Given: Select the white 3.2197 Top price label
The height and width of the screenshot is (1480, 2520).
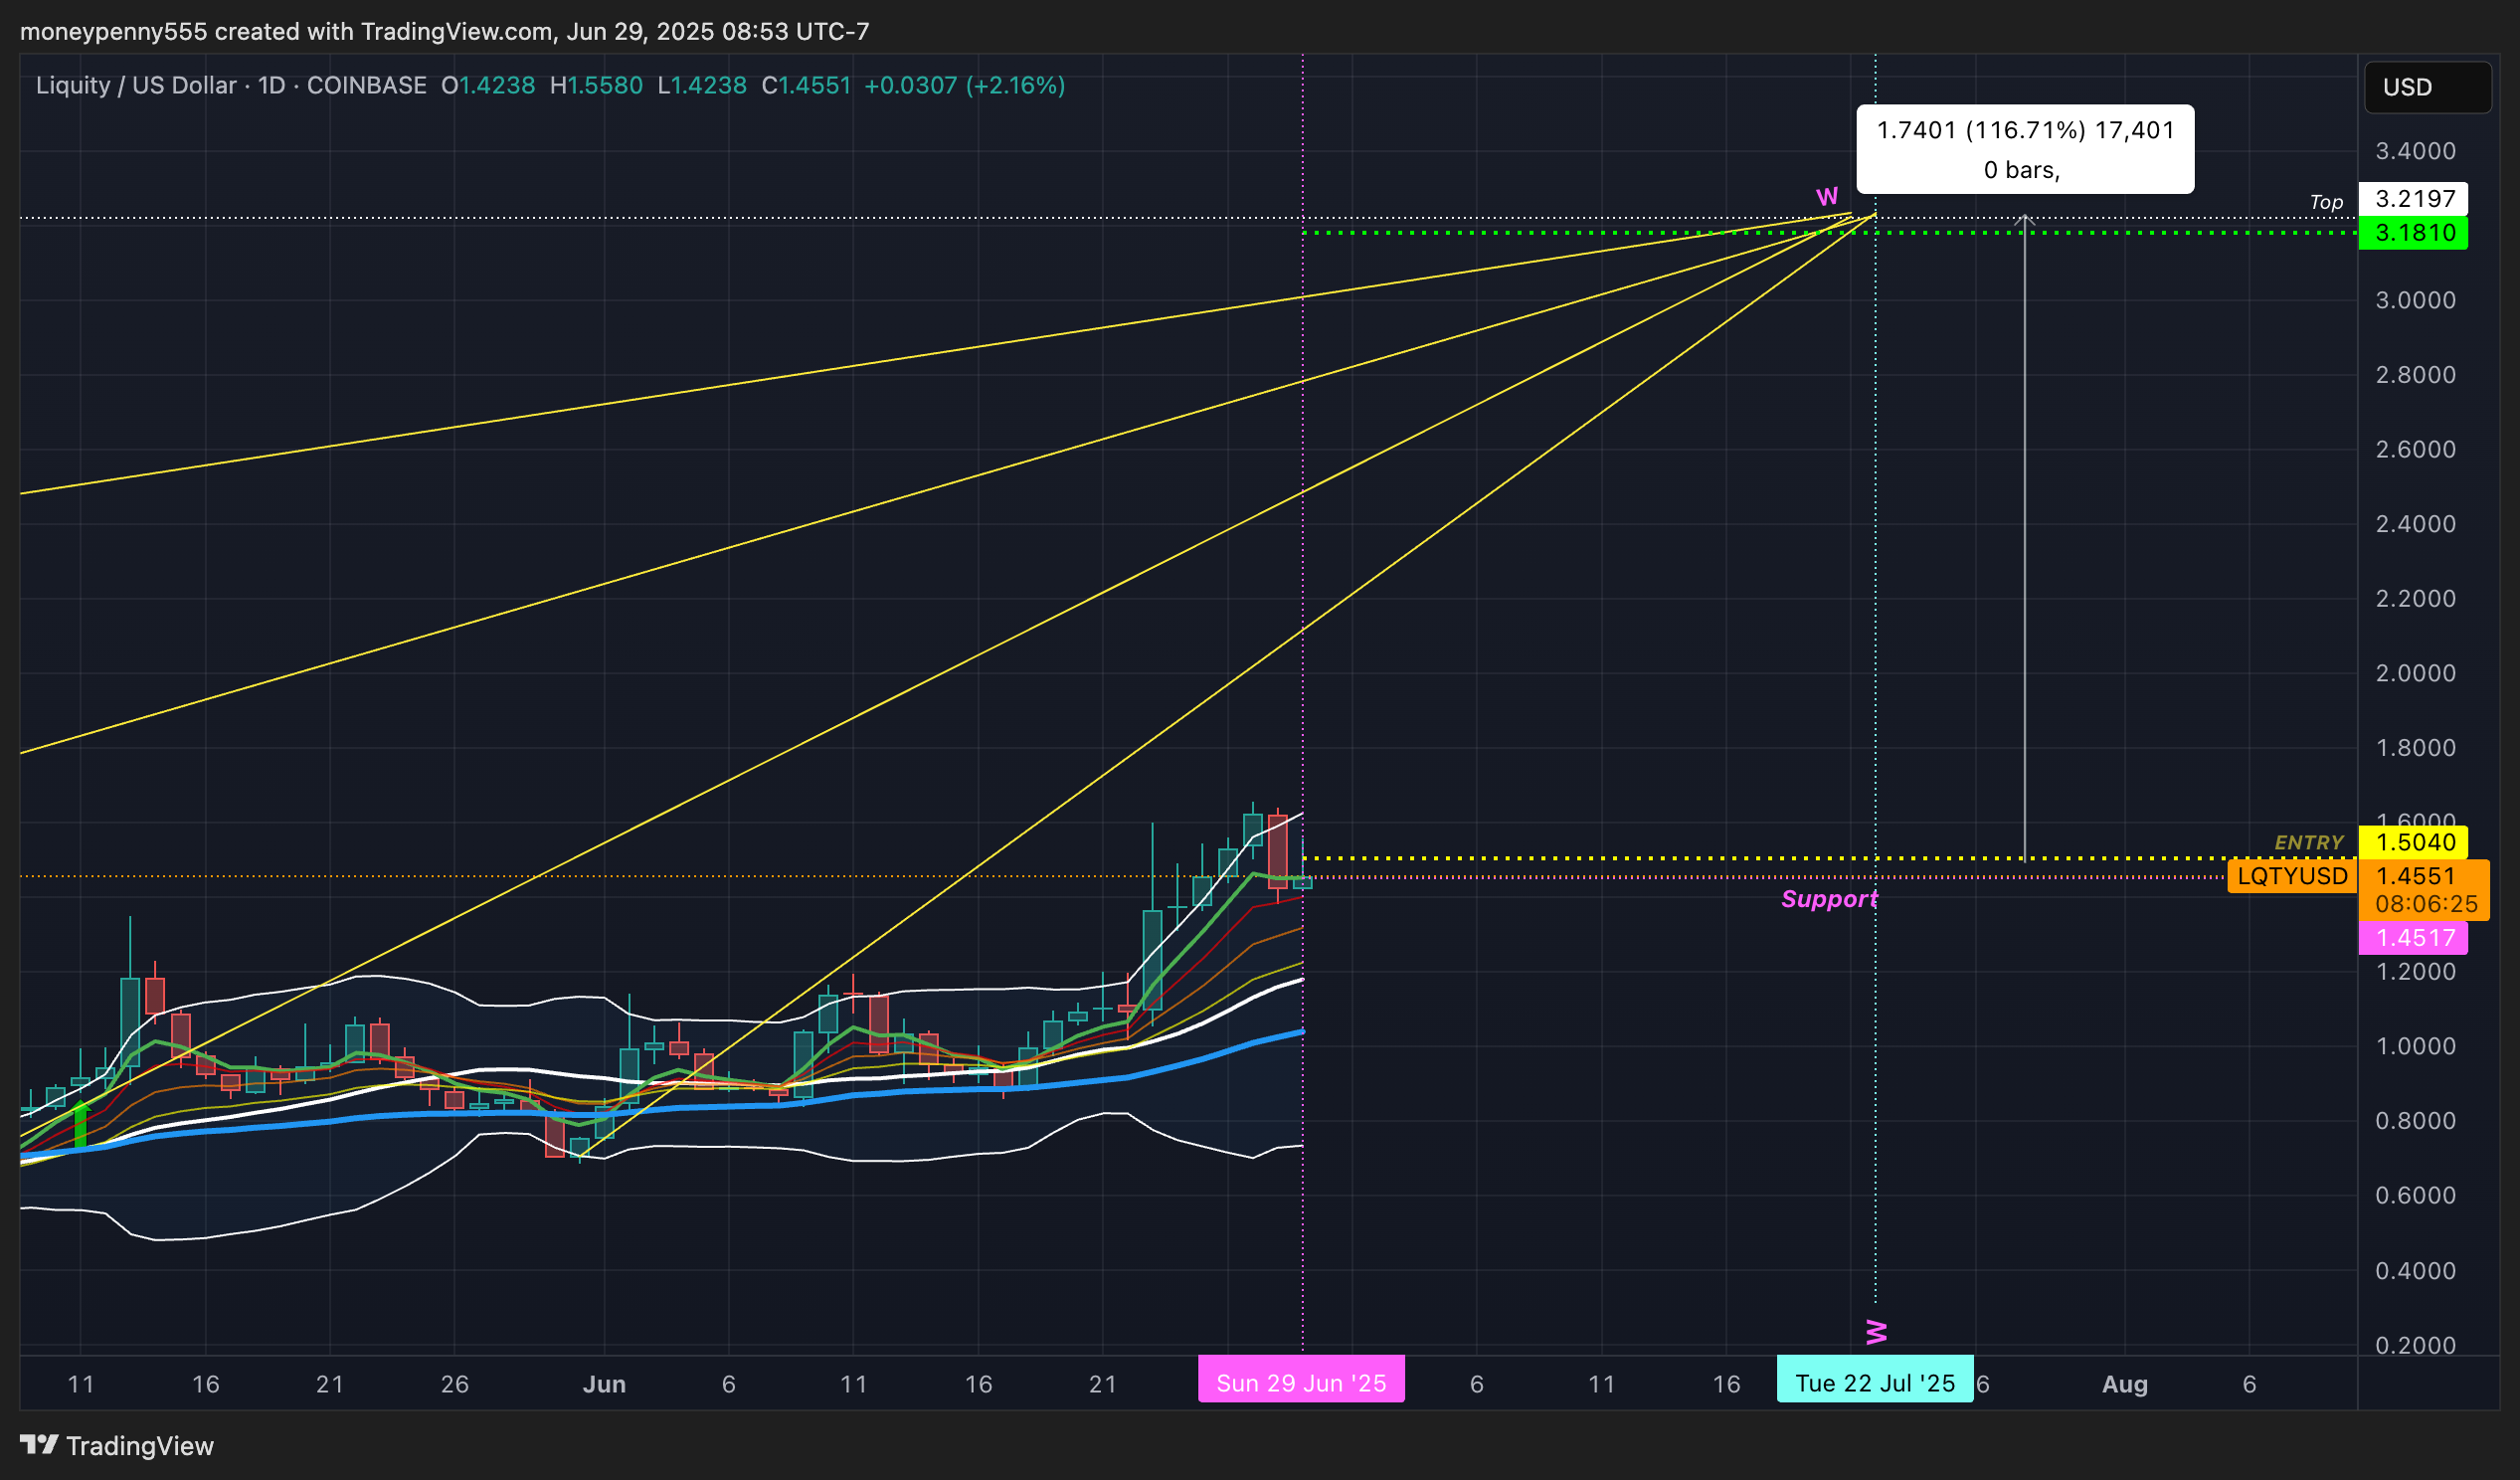Looking at the screenshot, I should pos(2413,199).
